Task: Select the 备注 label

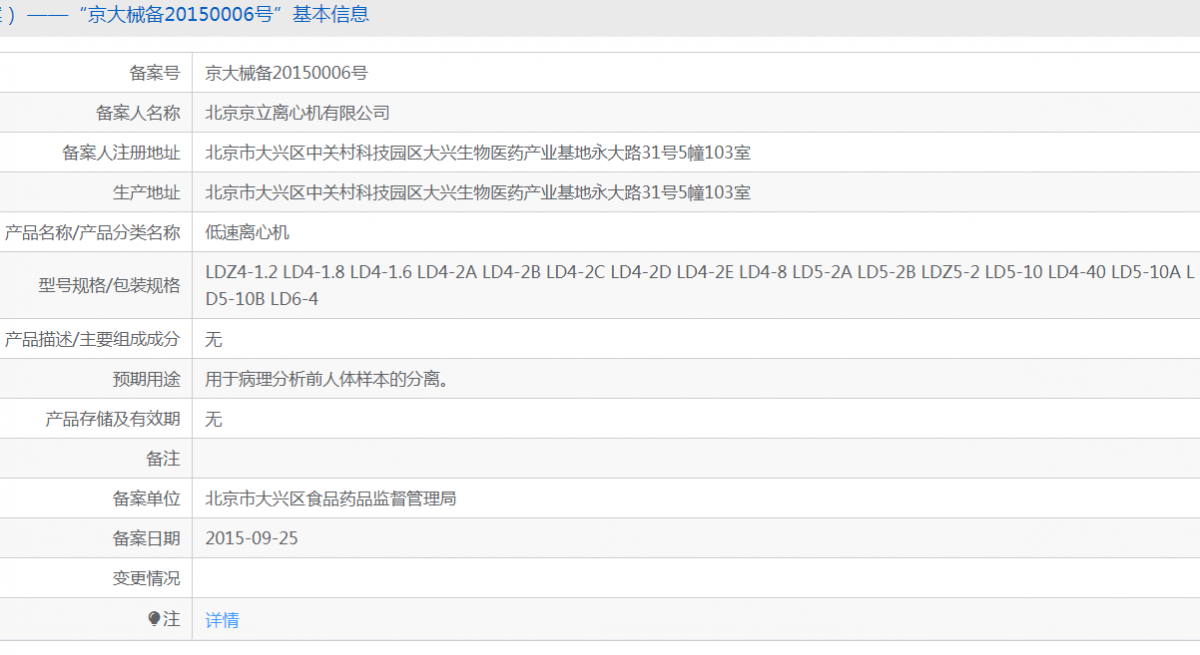Action: 163,459
